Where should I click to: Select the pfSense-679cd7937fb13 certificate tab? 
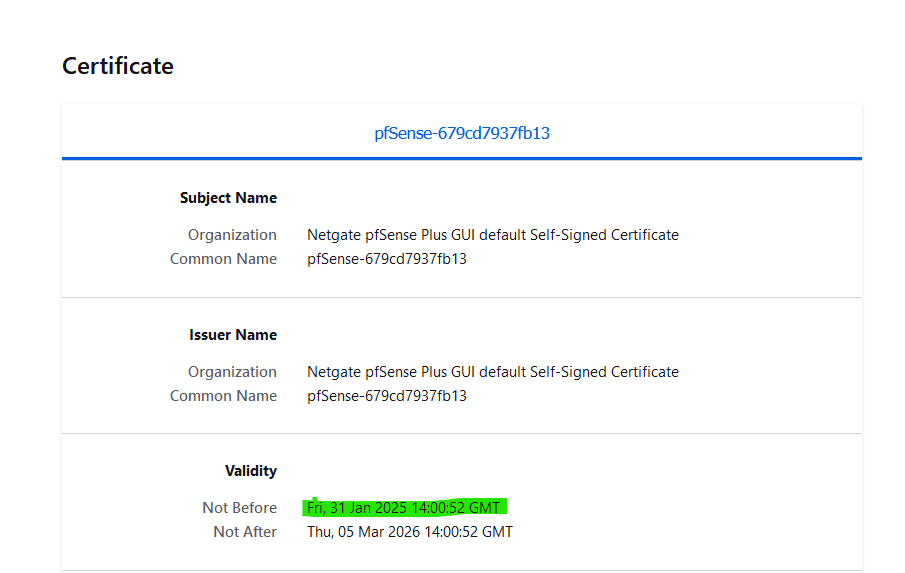coord(462,133)
